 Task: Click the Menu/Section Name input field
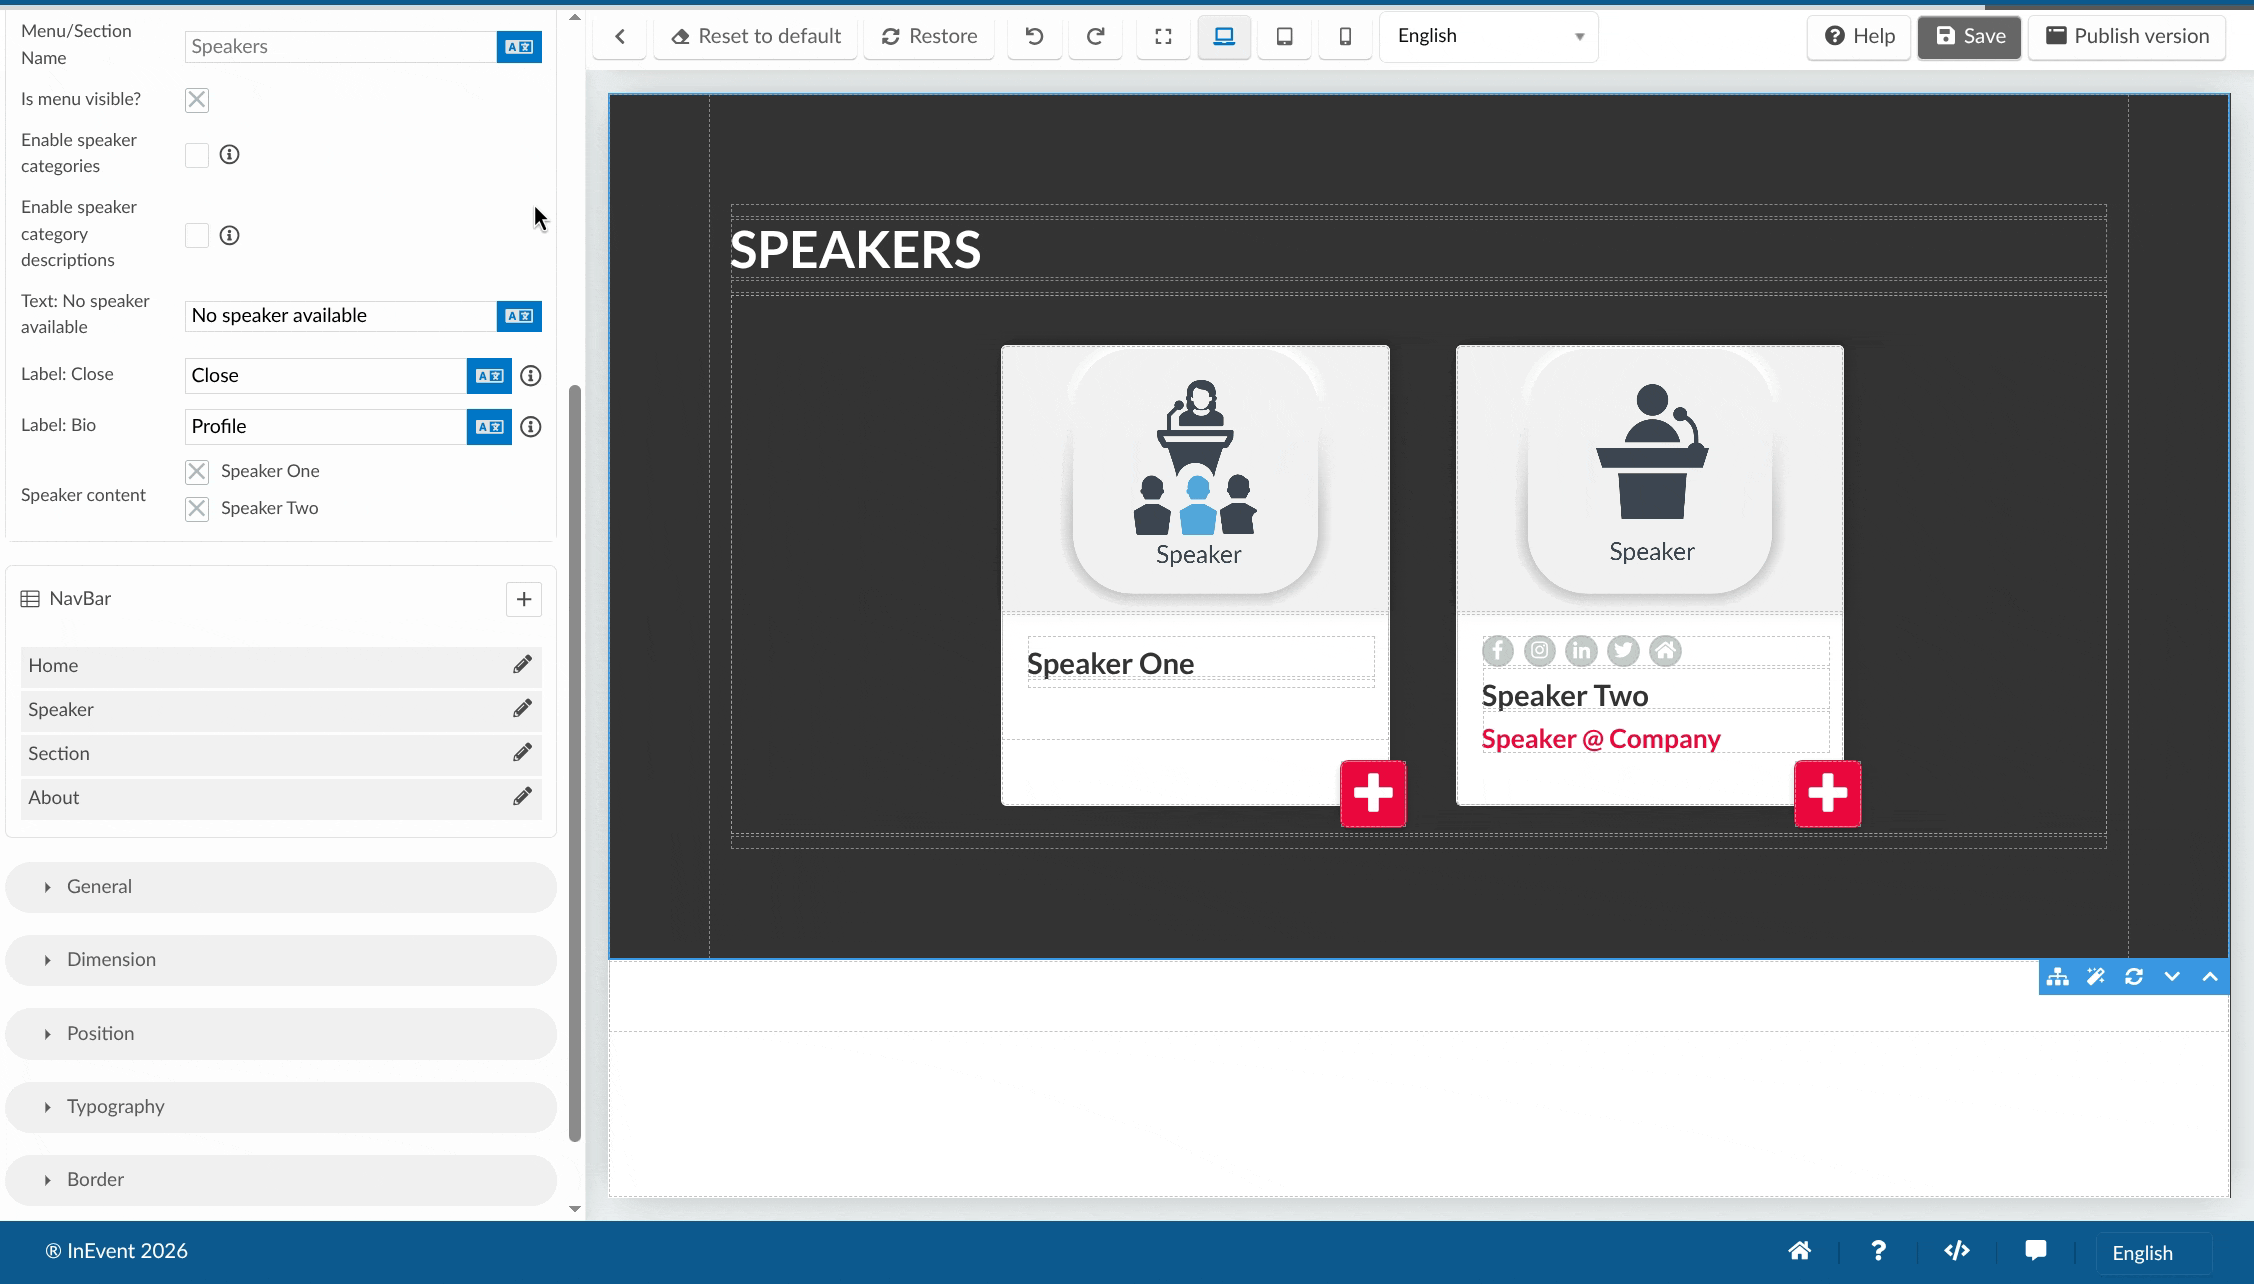(x=341, y=47)
